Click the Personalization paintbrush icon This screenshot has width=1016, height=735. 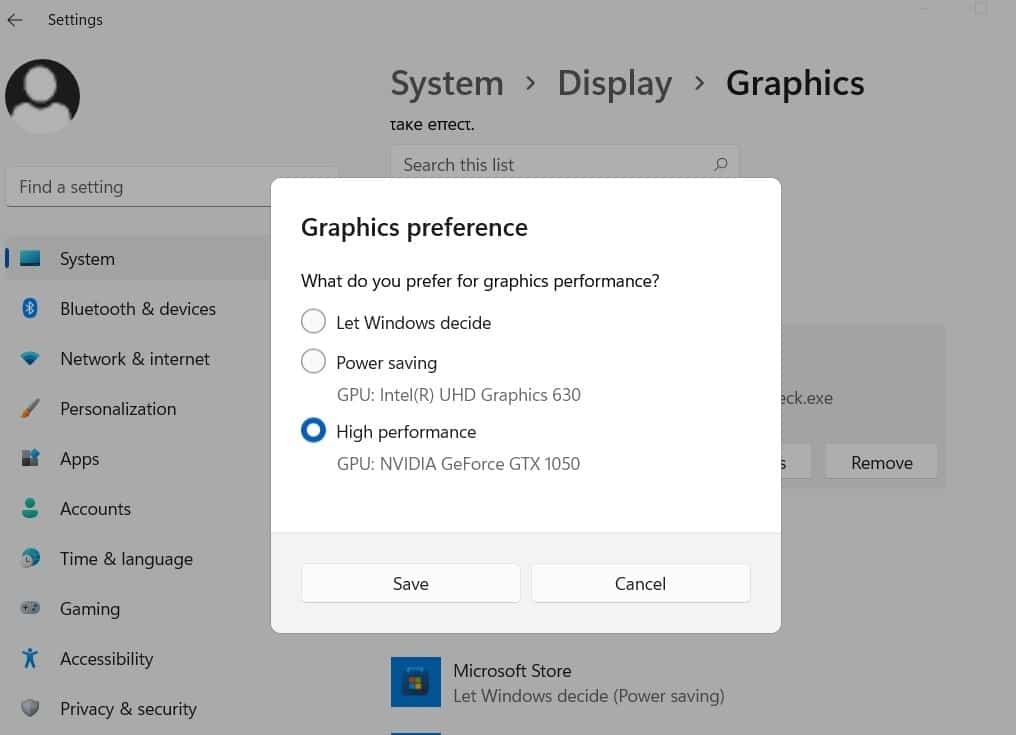point(30,408)
